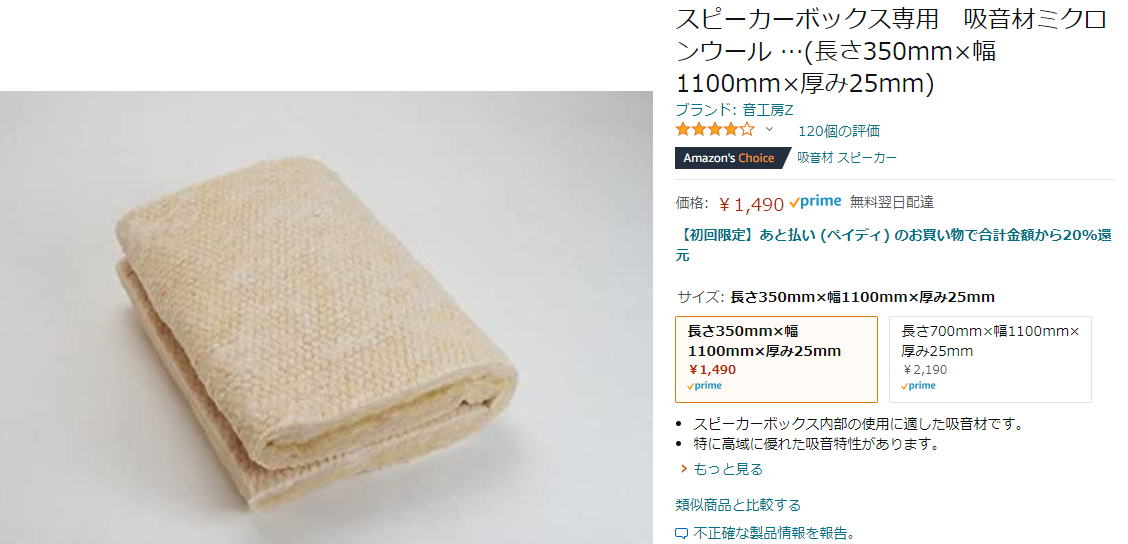
Task: Expand the rating breakdown chevron
Action: pos(769,130)
